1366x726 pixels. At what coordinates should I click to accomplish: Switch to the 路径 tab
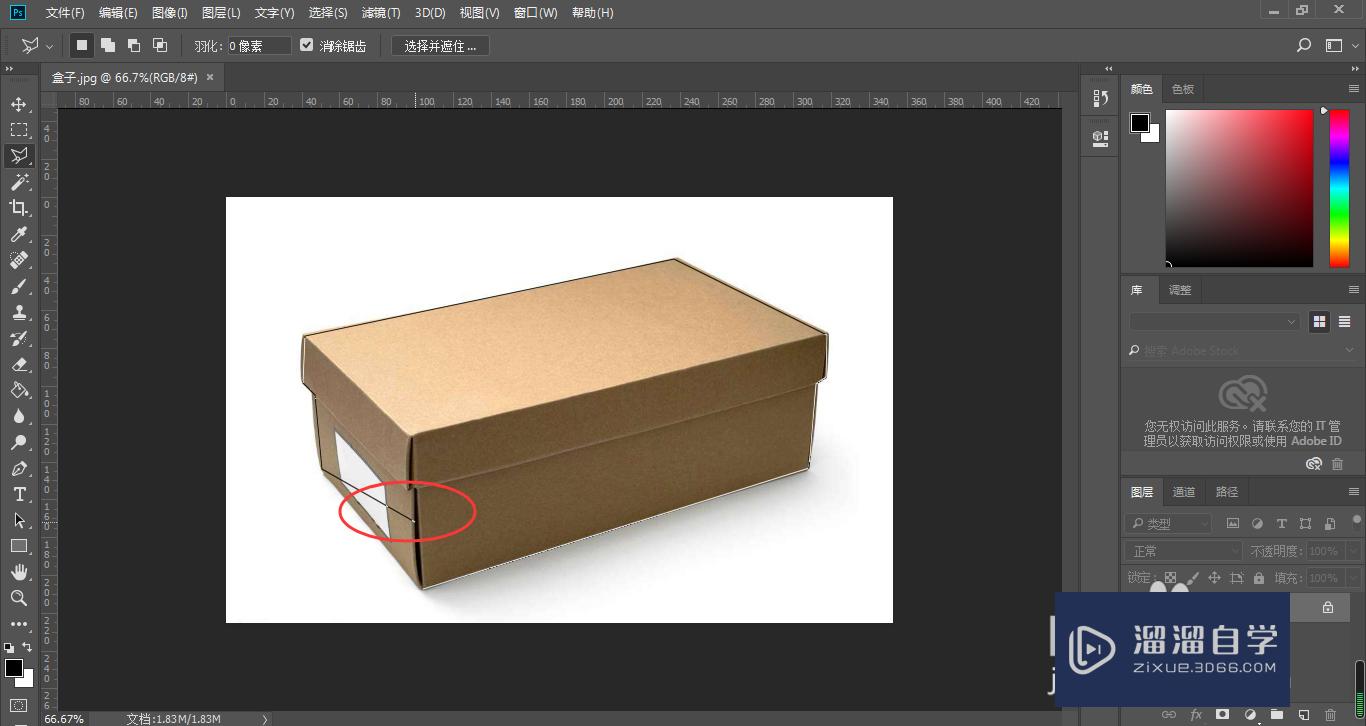[x=1227, y=492]
